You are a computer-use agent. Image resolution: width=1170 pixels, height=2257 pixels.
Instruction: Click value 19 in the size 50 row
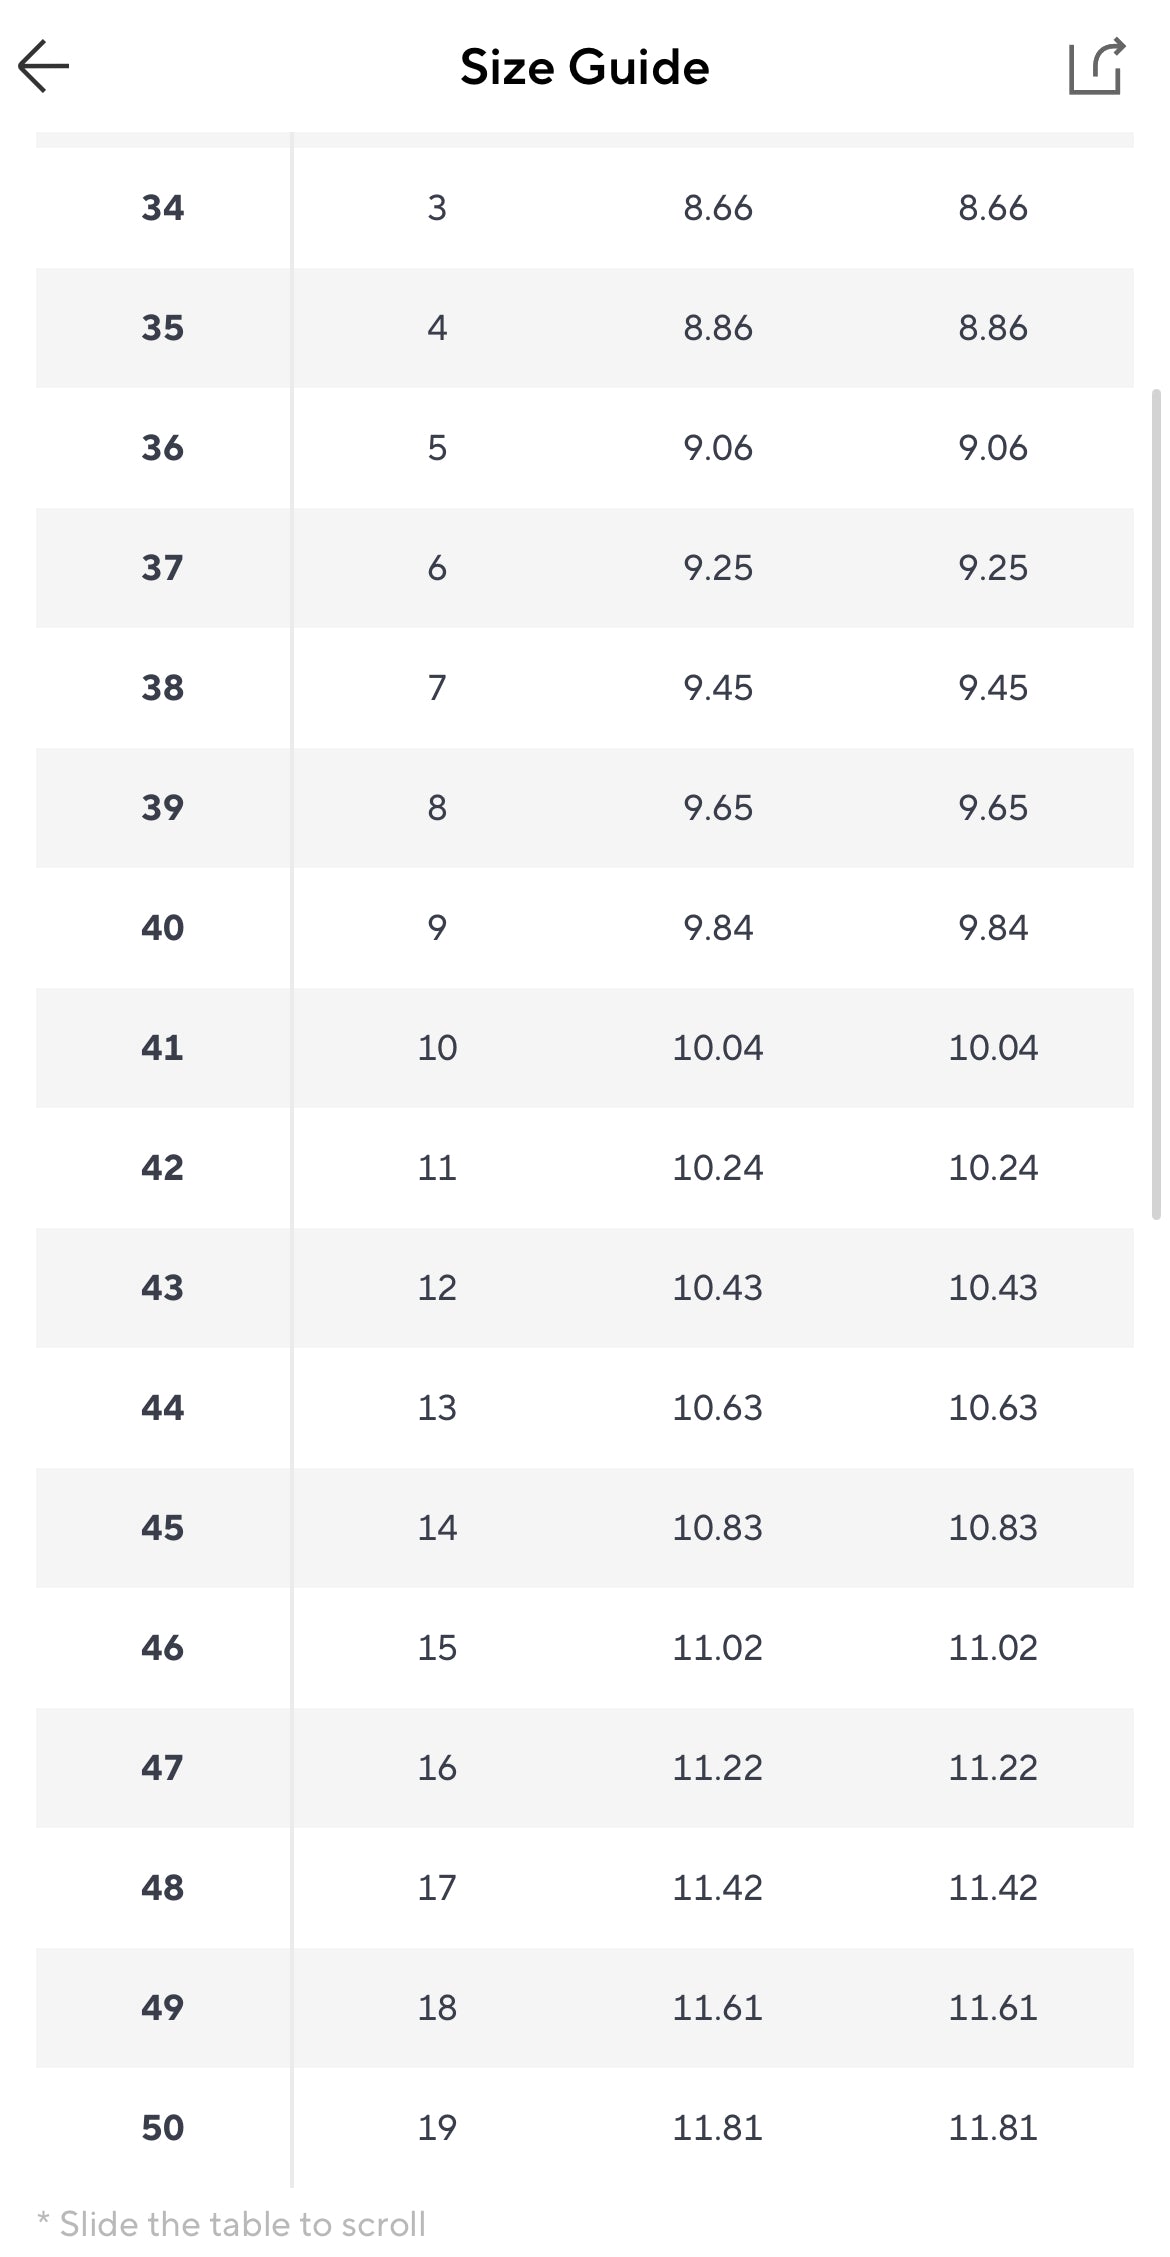437,2128
